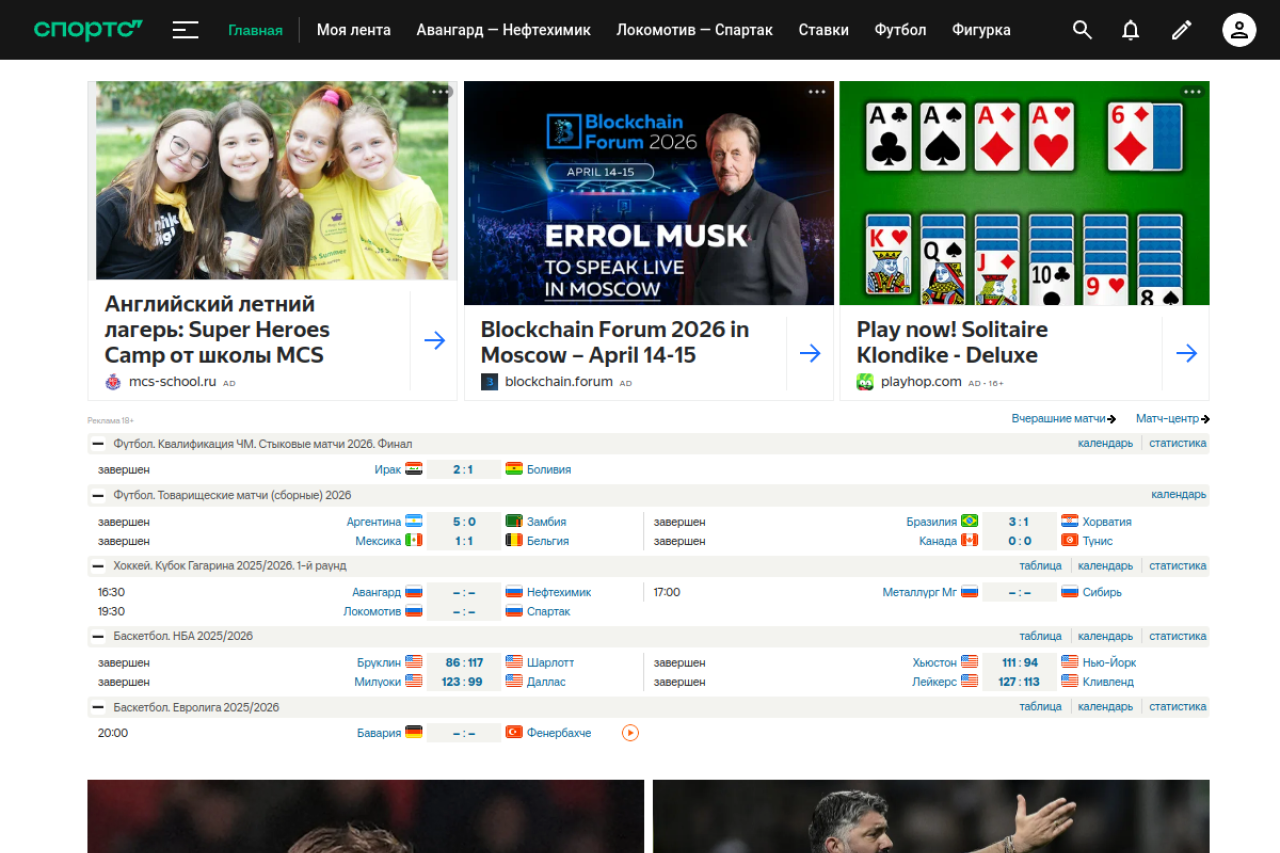This screenshot has height=853, width=1280.
Task: Click the pencil write-post icon
Action: 1182,30
